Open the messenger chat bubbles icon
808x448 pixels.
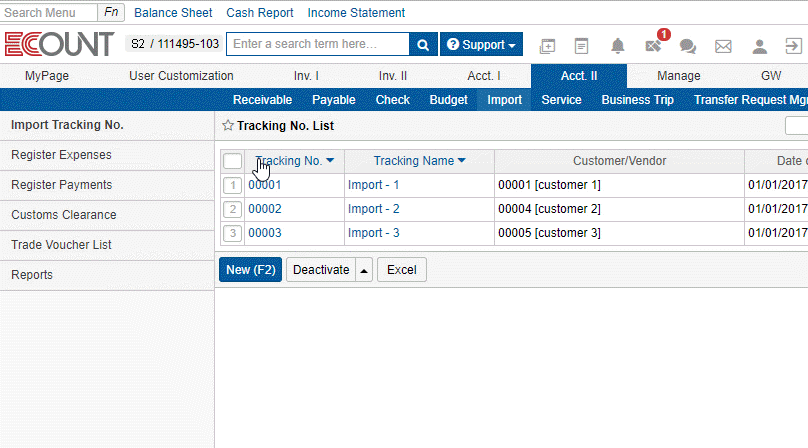687,46
